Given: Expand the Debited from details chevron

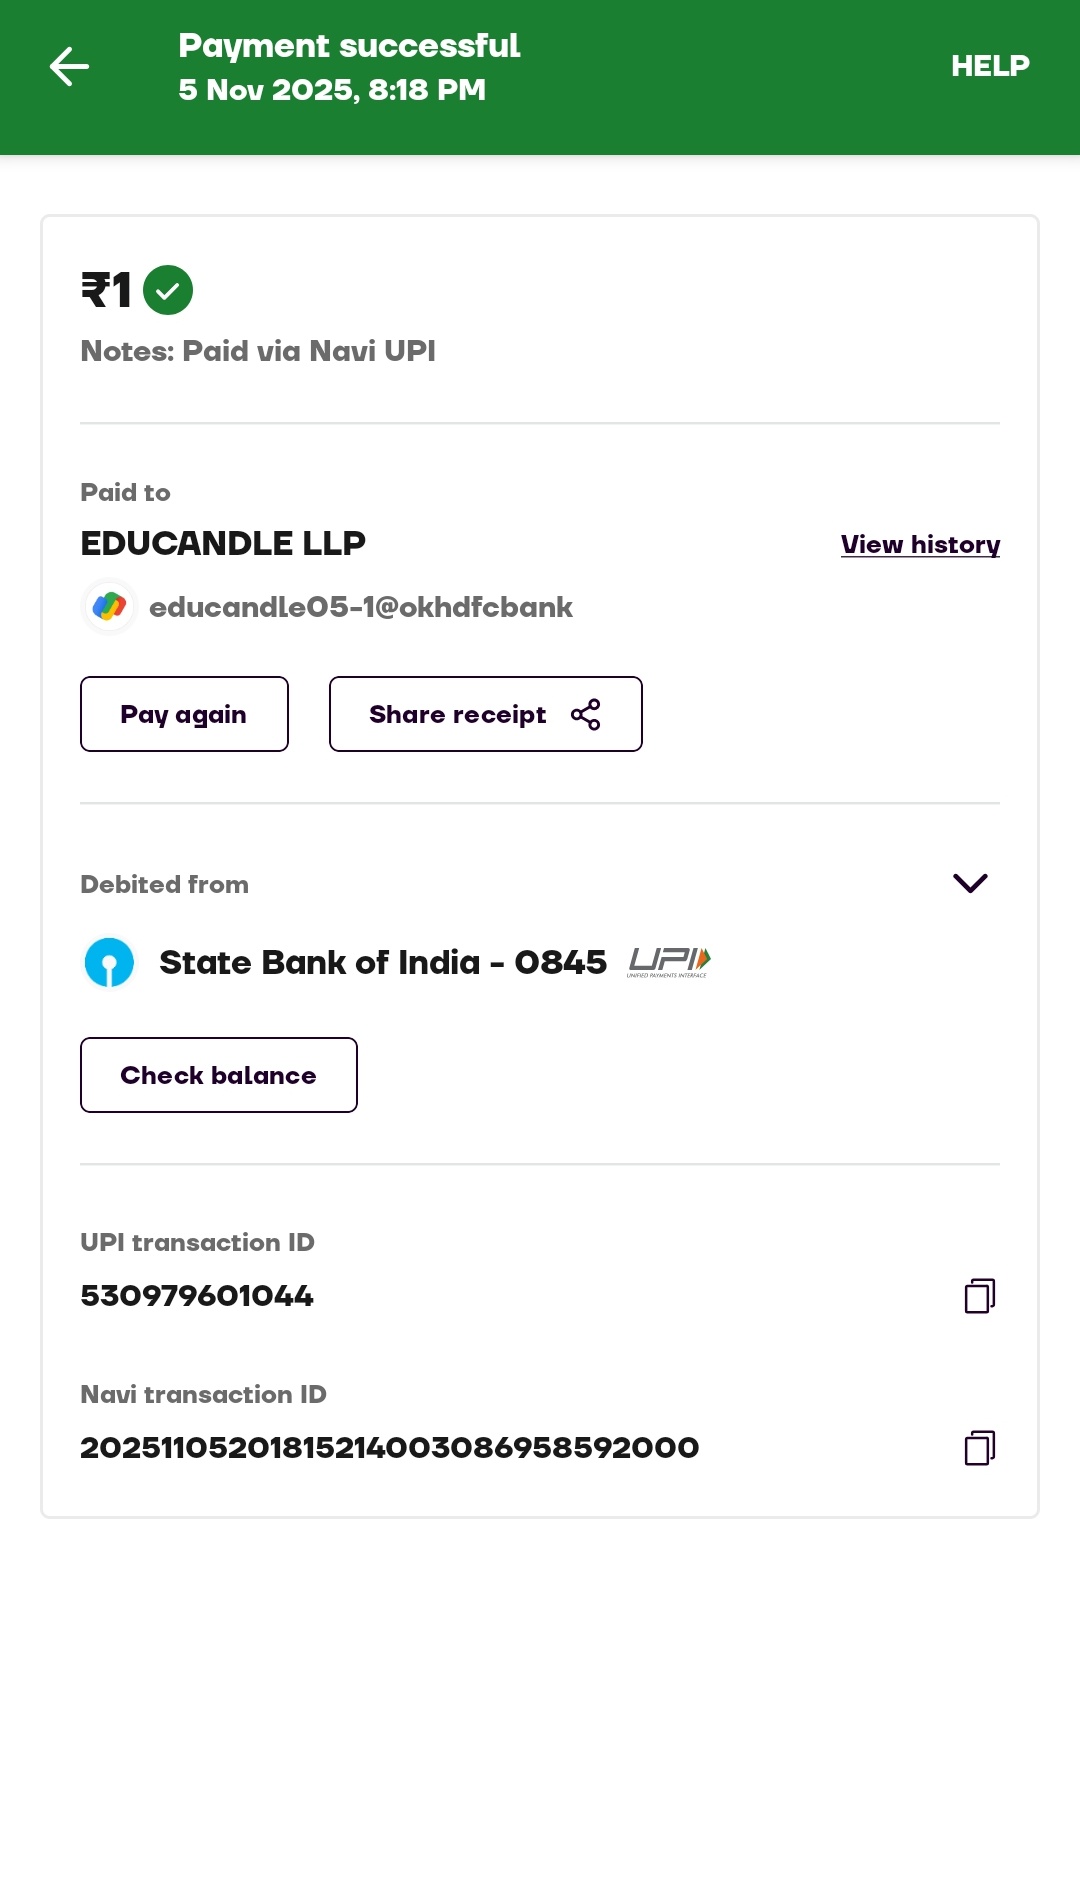Looking at the screenshot, I should [970, 883].
